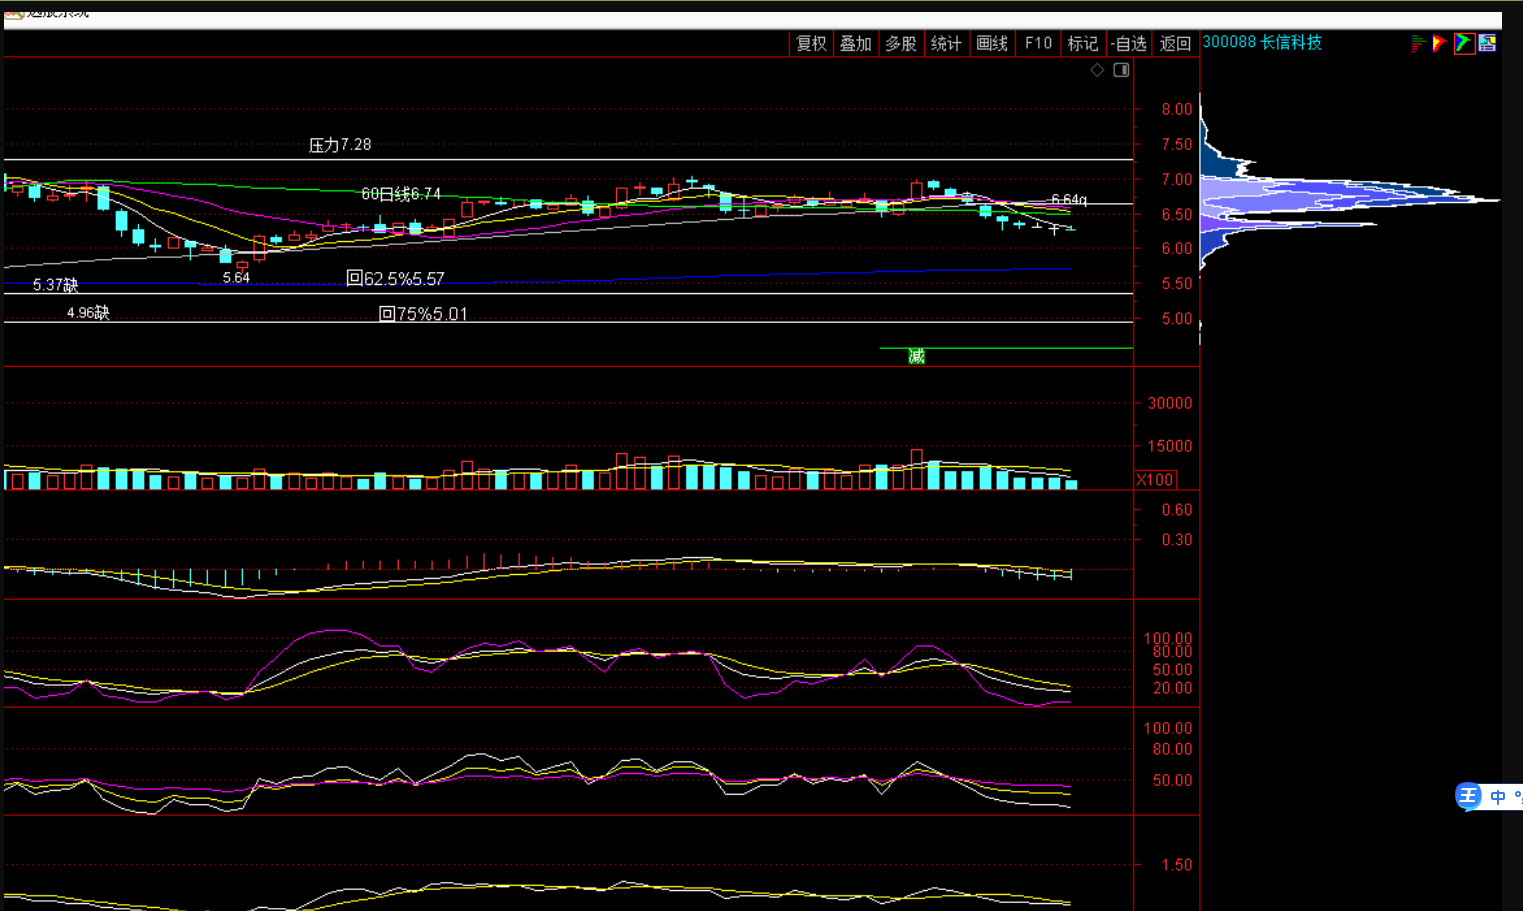Open the blue window panel icon
Screen dimensions: 1523x911
coord(1488,43)
